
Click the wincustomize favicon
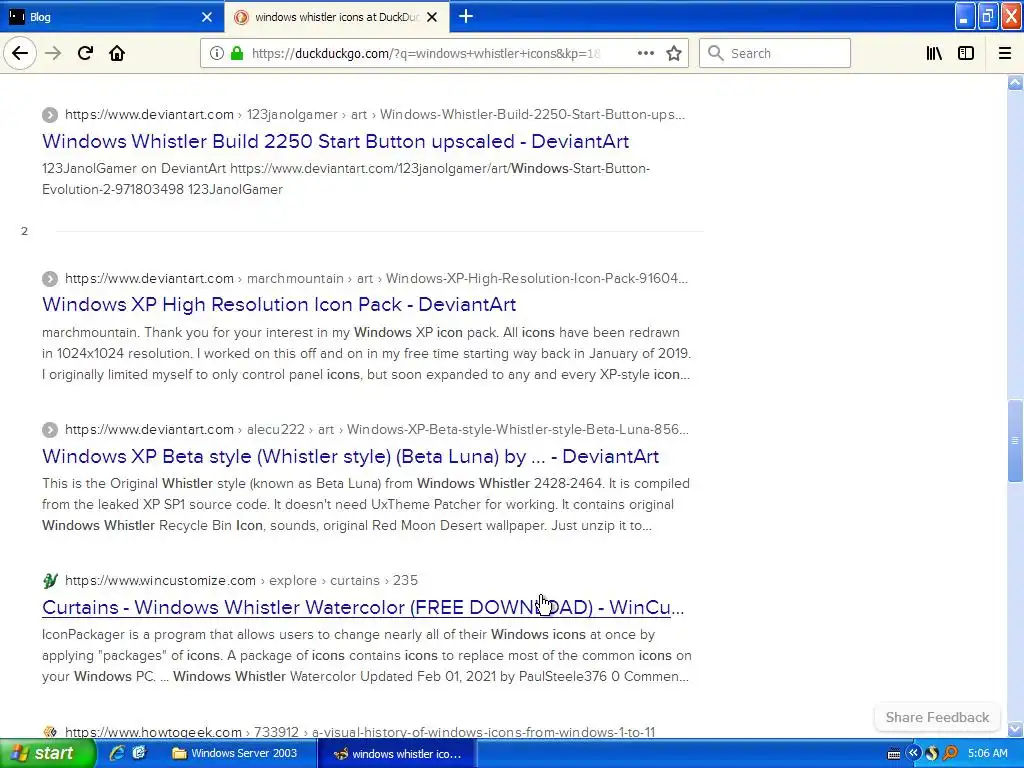(50, 580)
